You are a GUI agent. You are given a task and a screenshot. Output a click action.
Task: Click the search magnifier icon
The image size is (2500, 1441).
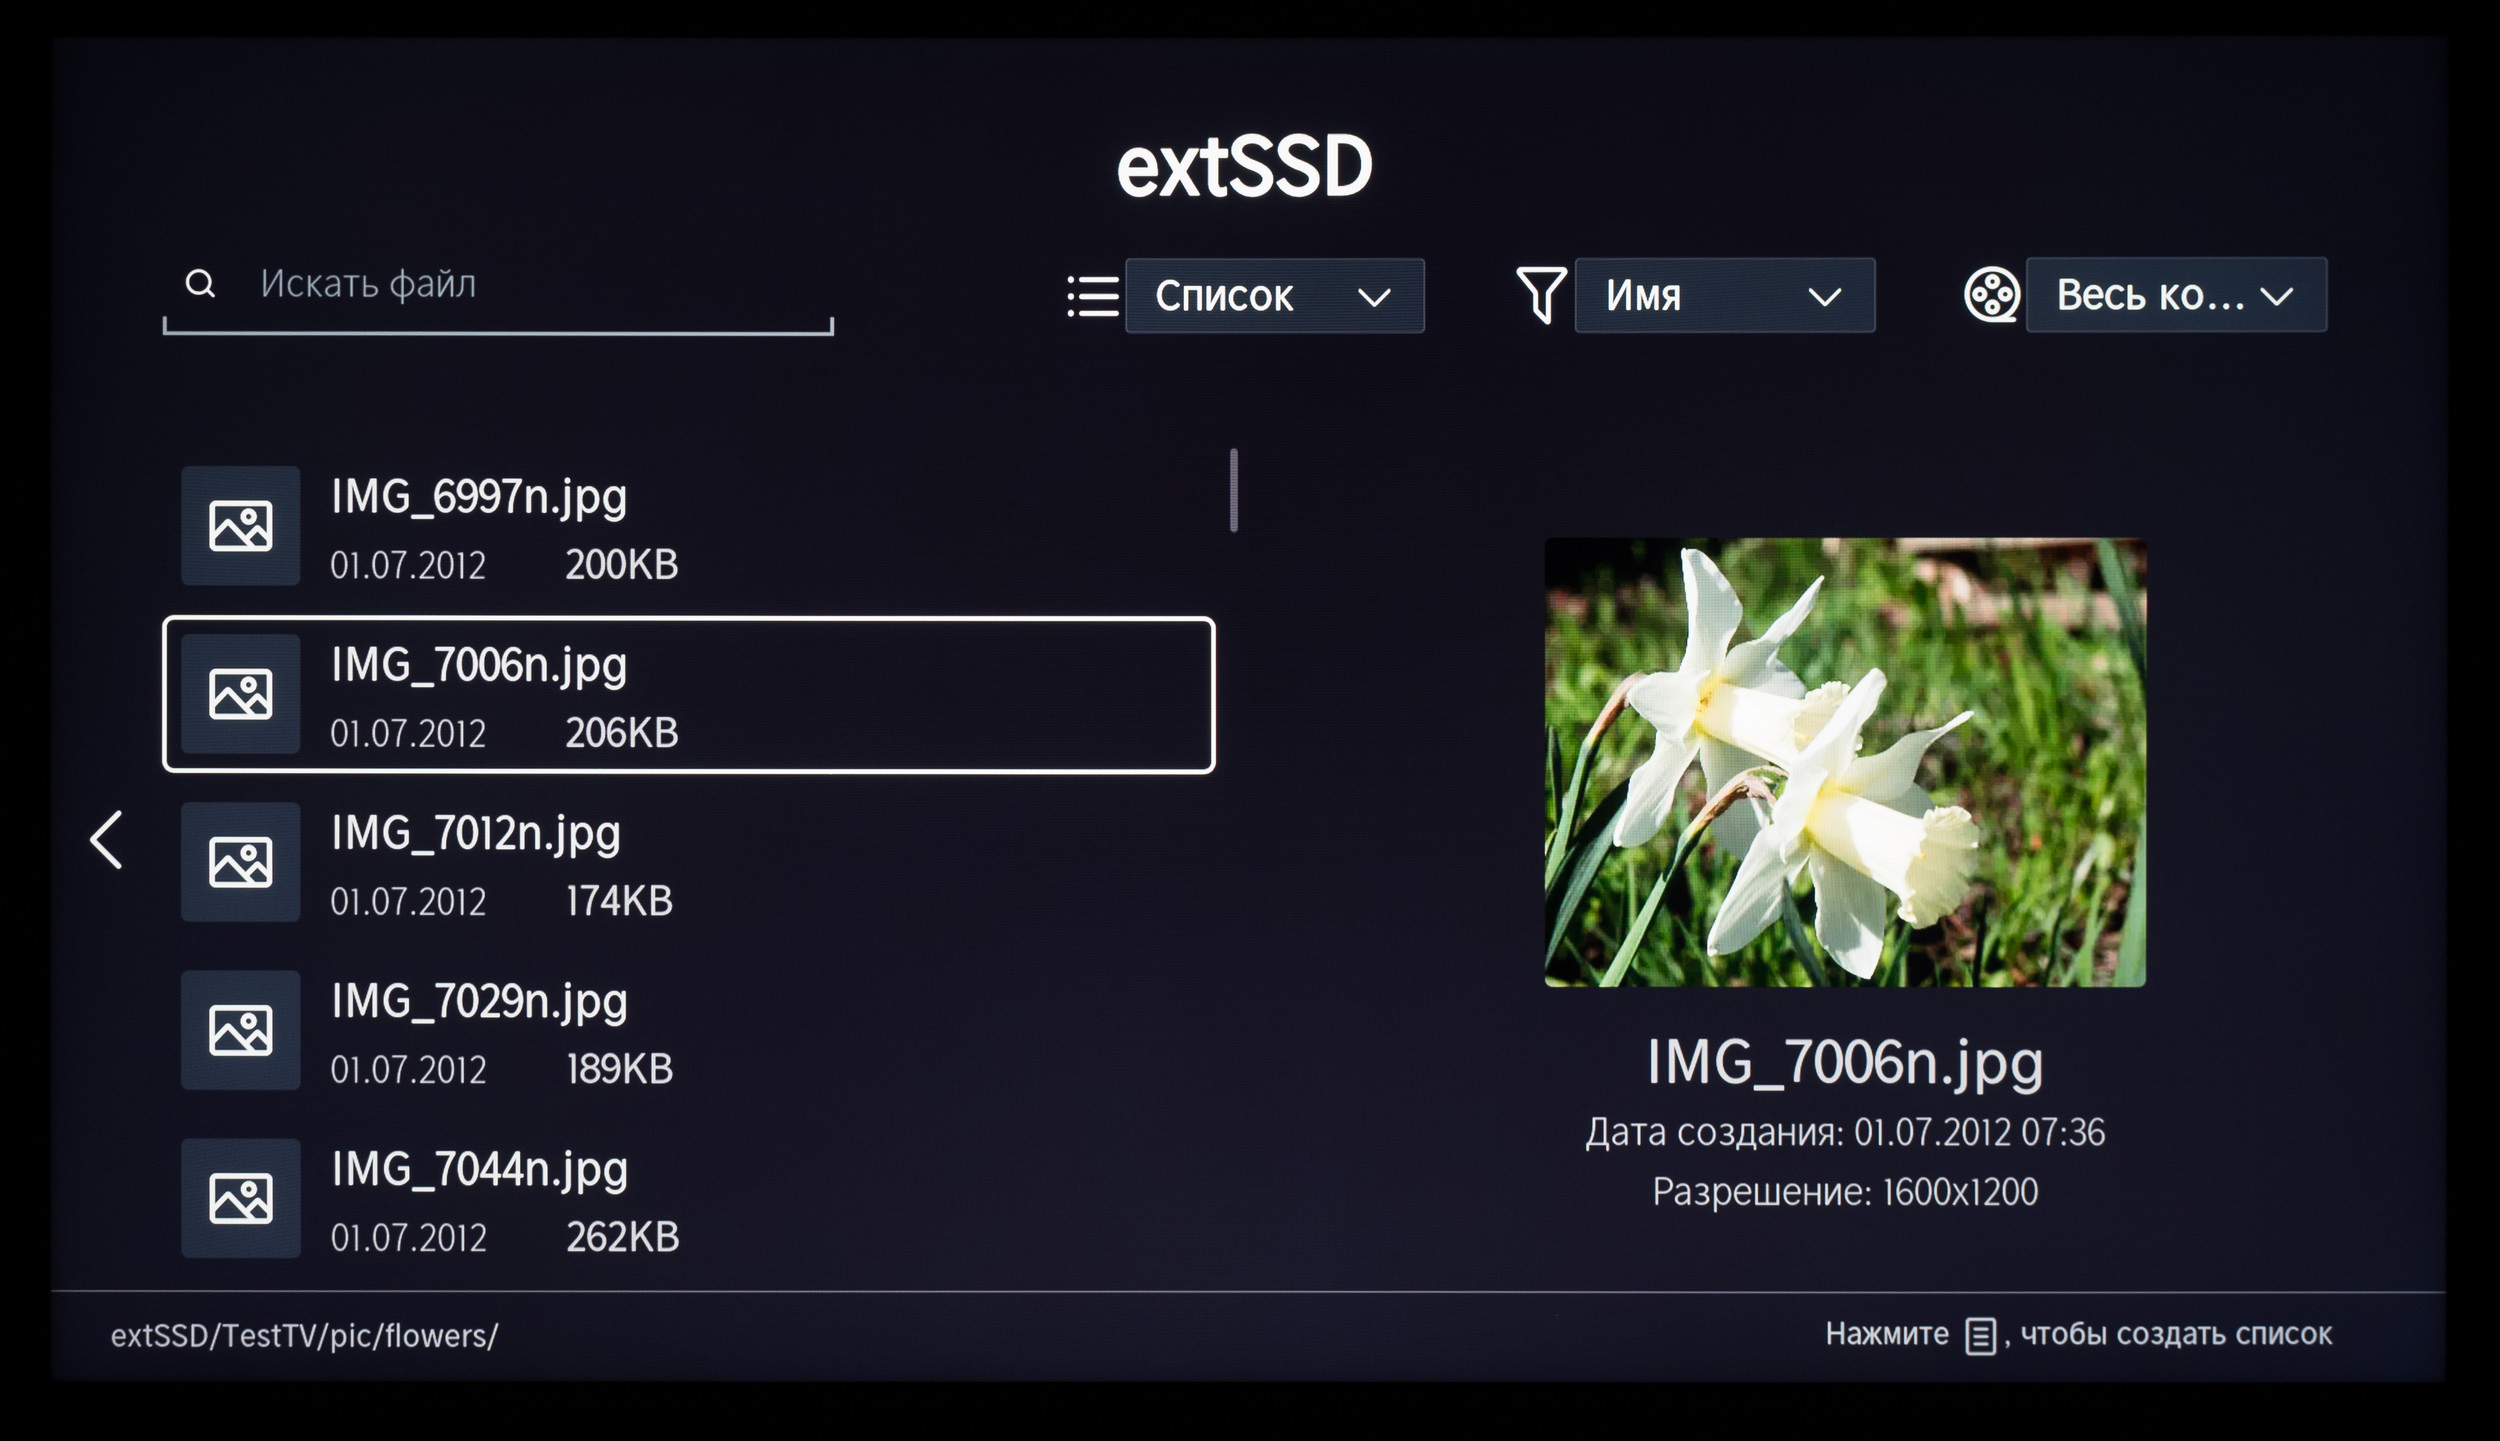200,284
